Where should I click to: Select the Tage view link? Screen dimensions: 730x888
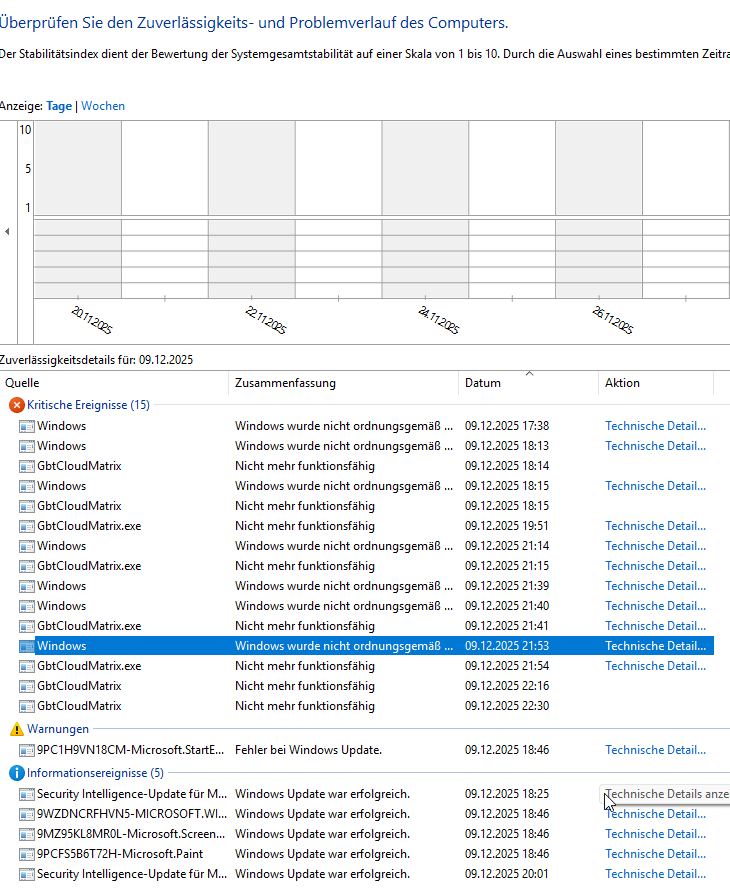(59, 106)
